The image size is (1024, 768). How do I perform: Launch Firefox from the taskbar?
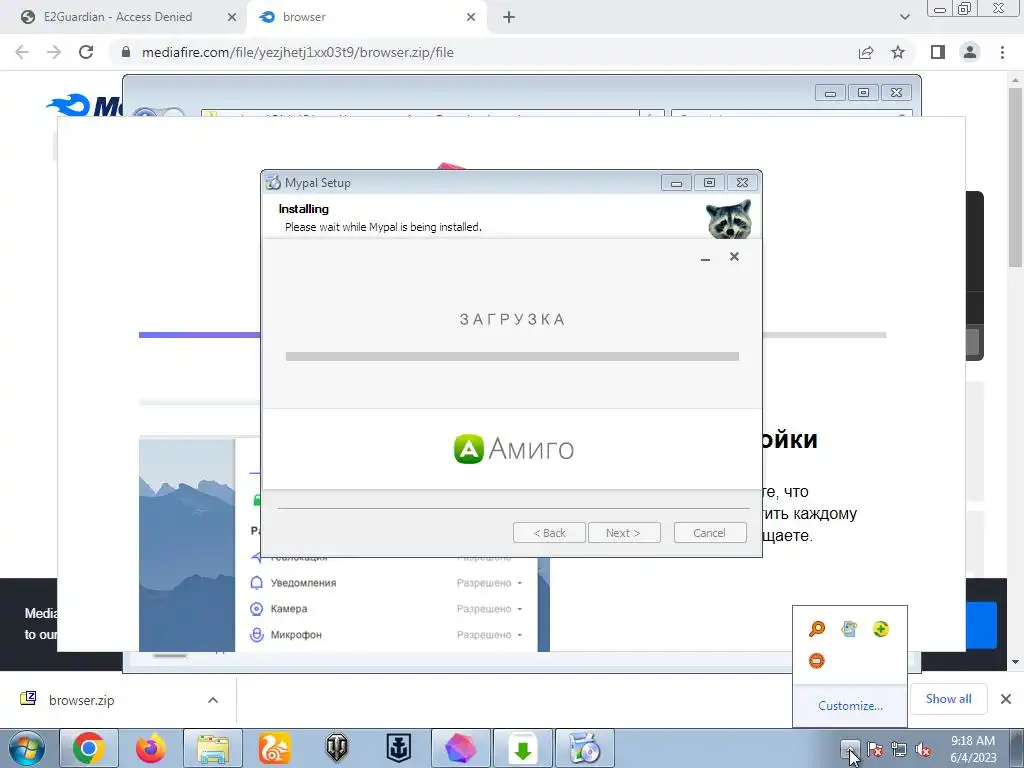(150, 748)
